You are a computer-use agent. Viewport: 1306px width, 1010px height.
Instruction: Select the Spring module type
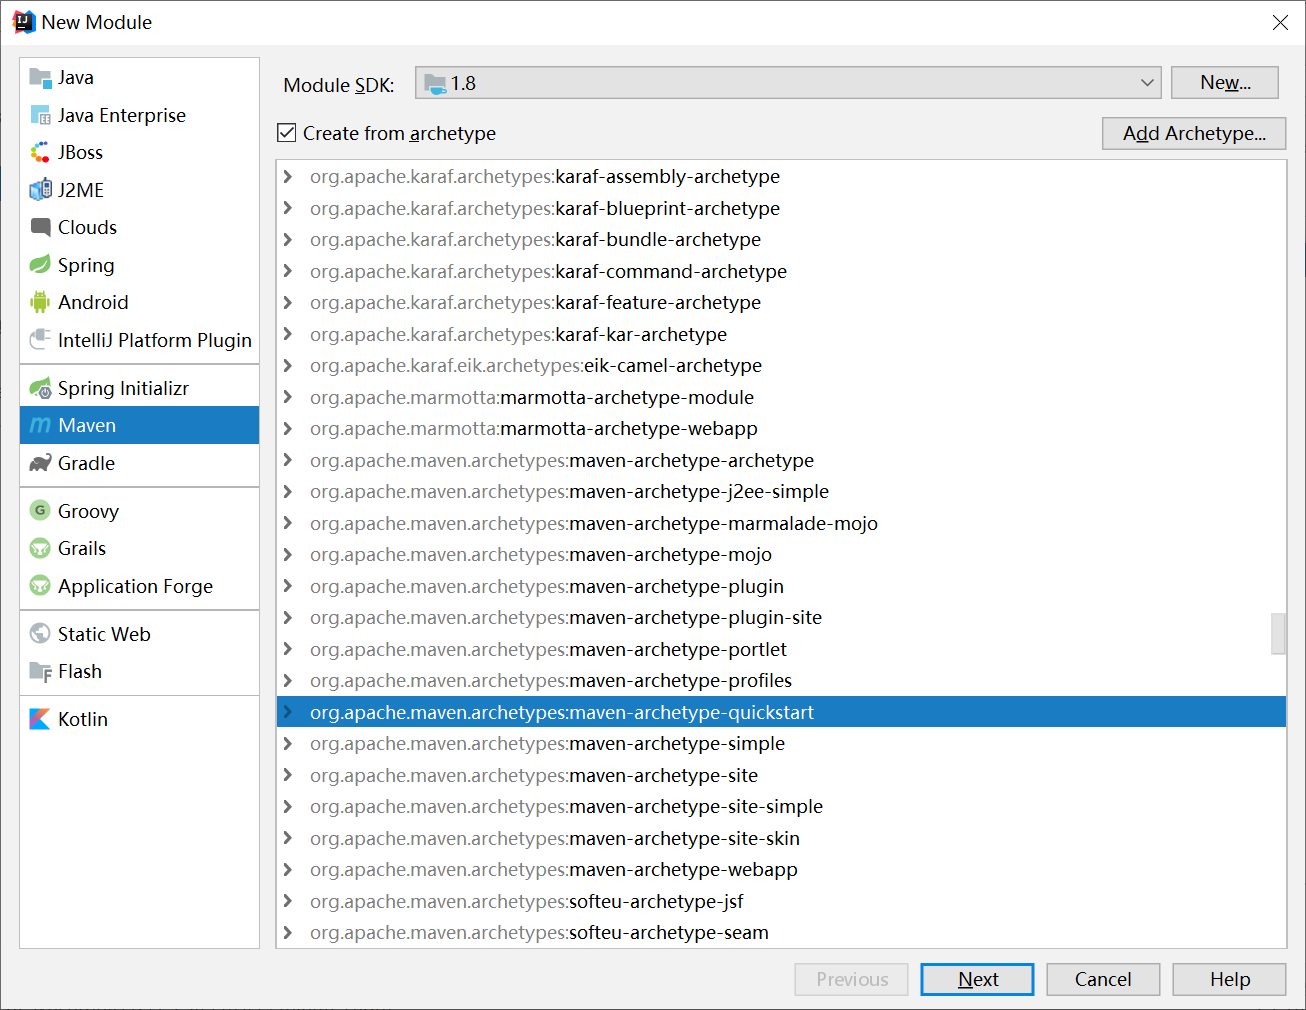(x=139, y=265)
